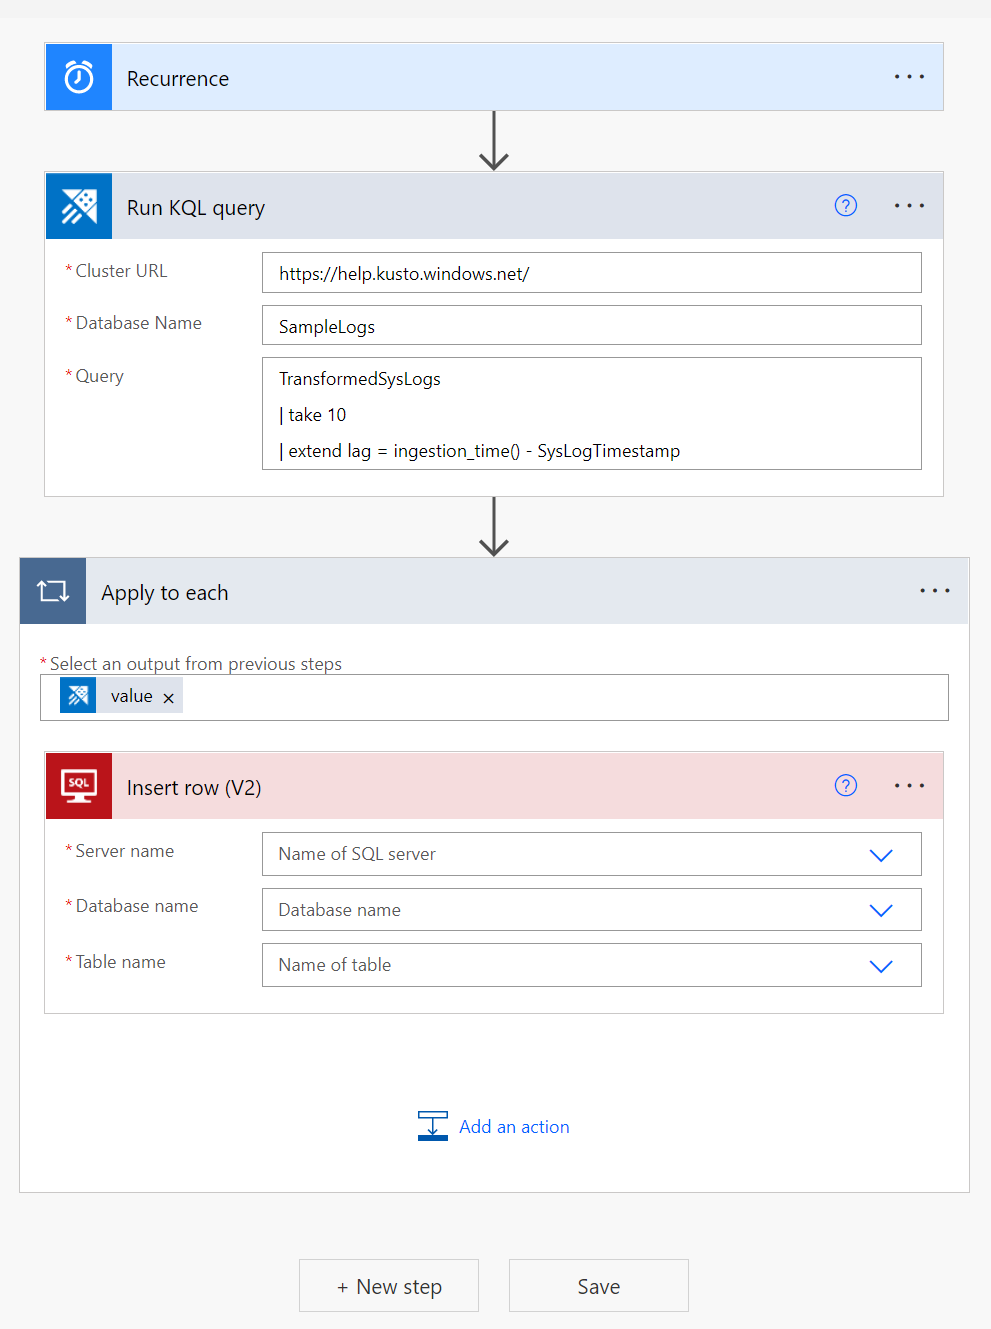Click the Recurrence clock icon
The image size is (991, 1329).
point(78,76)
